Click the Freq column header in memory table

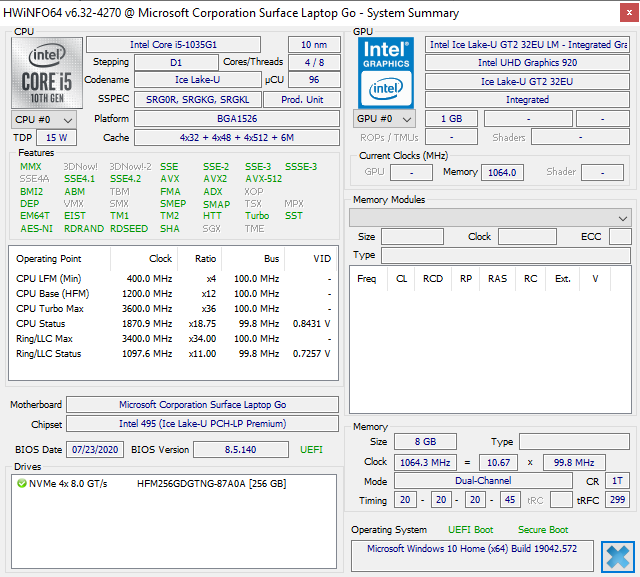[367, 279]
